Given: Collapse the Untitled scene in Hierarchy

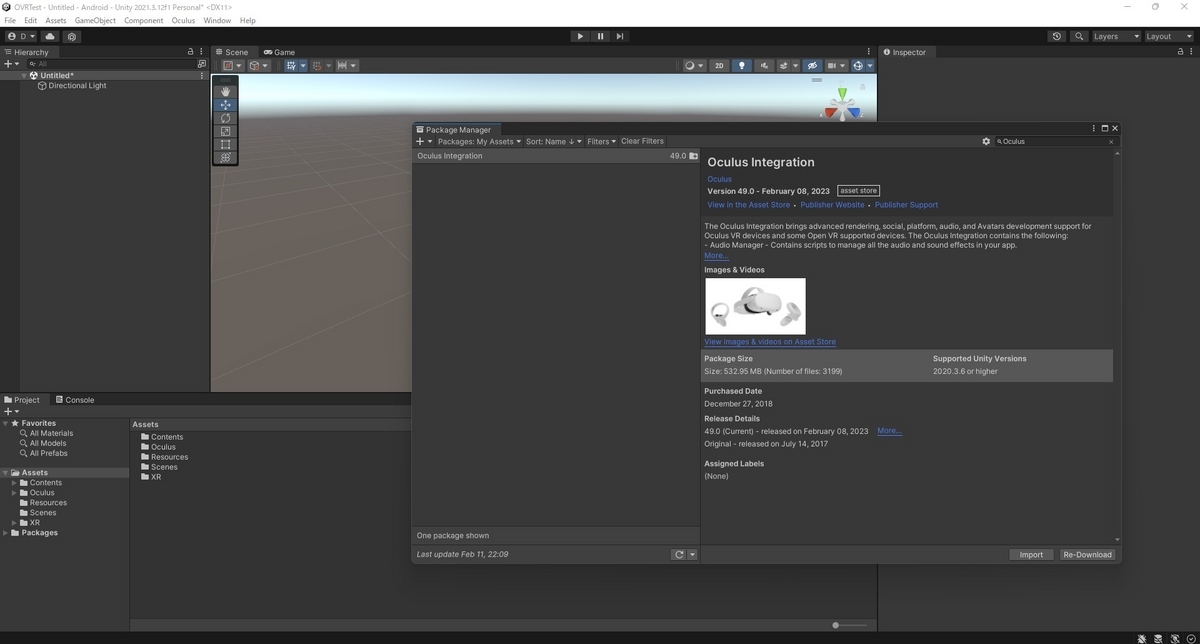Looking at the screenshot, I should pyautogui.click(x=24, y=75).
